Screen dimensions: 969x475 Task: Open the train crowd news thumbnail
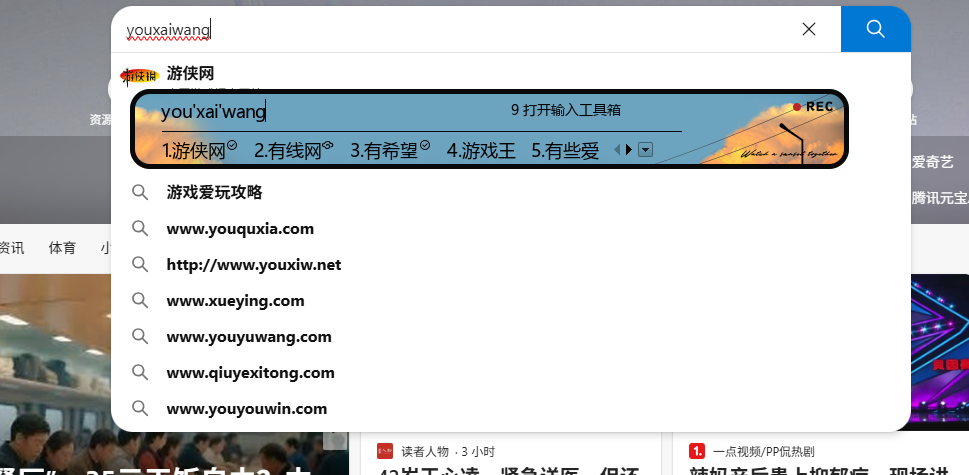pyautogui.click(x=56, y=374)
